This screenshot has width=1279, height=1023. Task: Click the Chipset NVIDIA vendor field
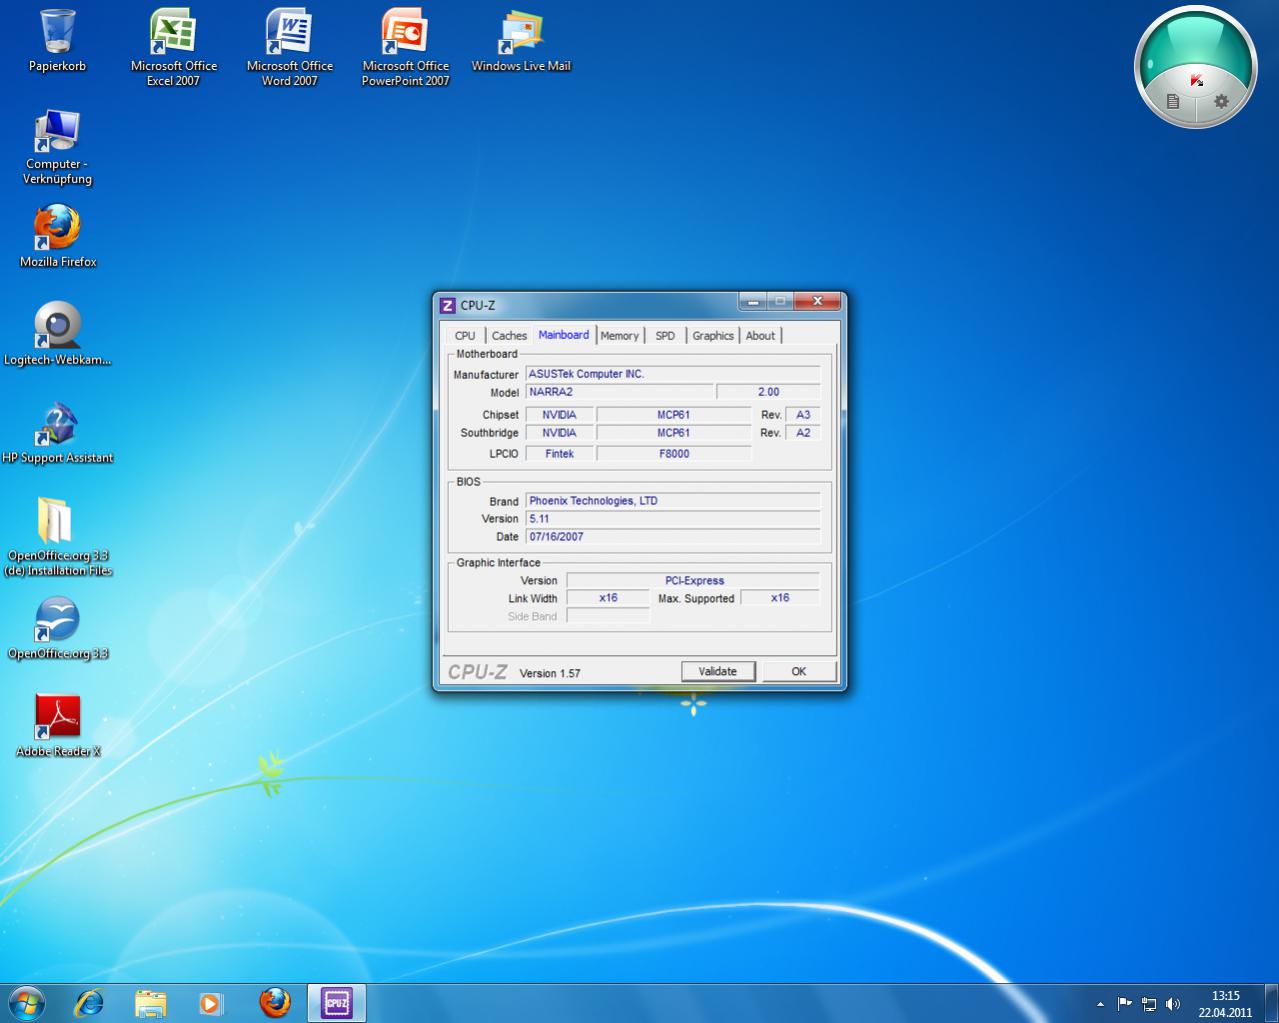pos(559,414)
